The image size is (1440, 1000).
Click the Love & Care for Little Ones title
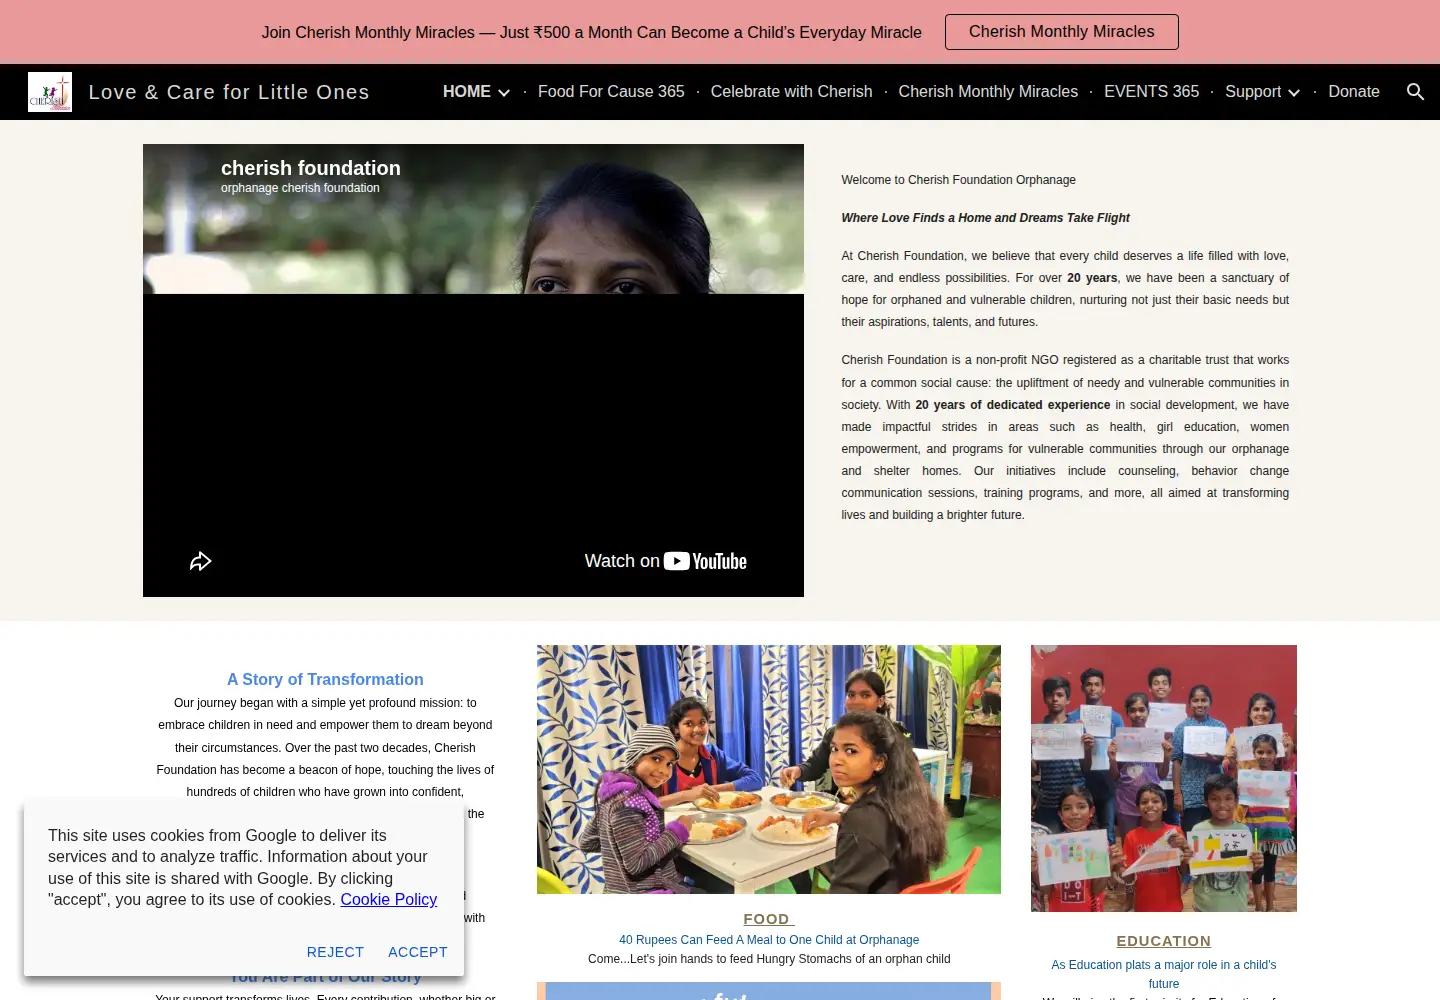[x=229, y=92]
